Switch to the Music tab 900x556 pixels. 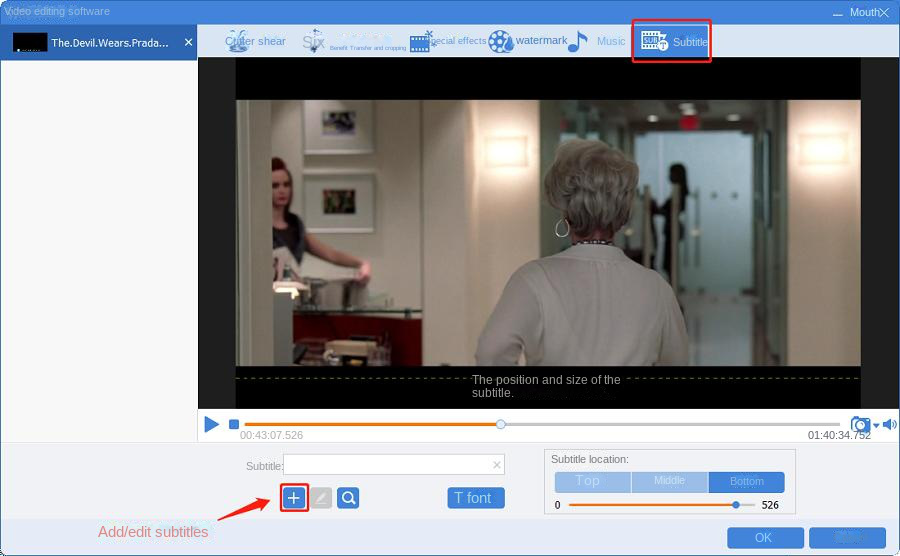(597, 41)
